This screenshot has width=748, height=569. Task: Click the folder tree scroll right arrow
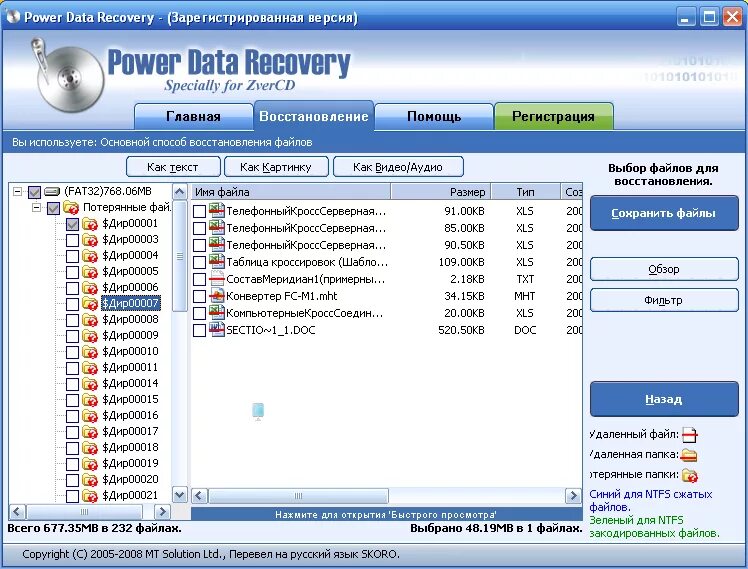click(x=162, y=512)
